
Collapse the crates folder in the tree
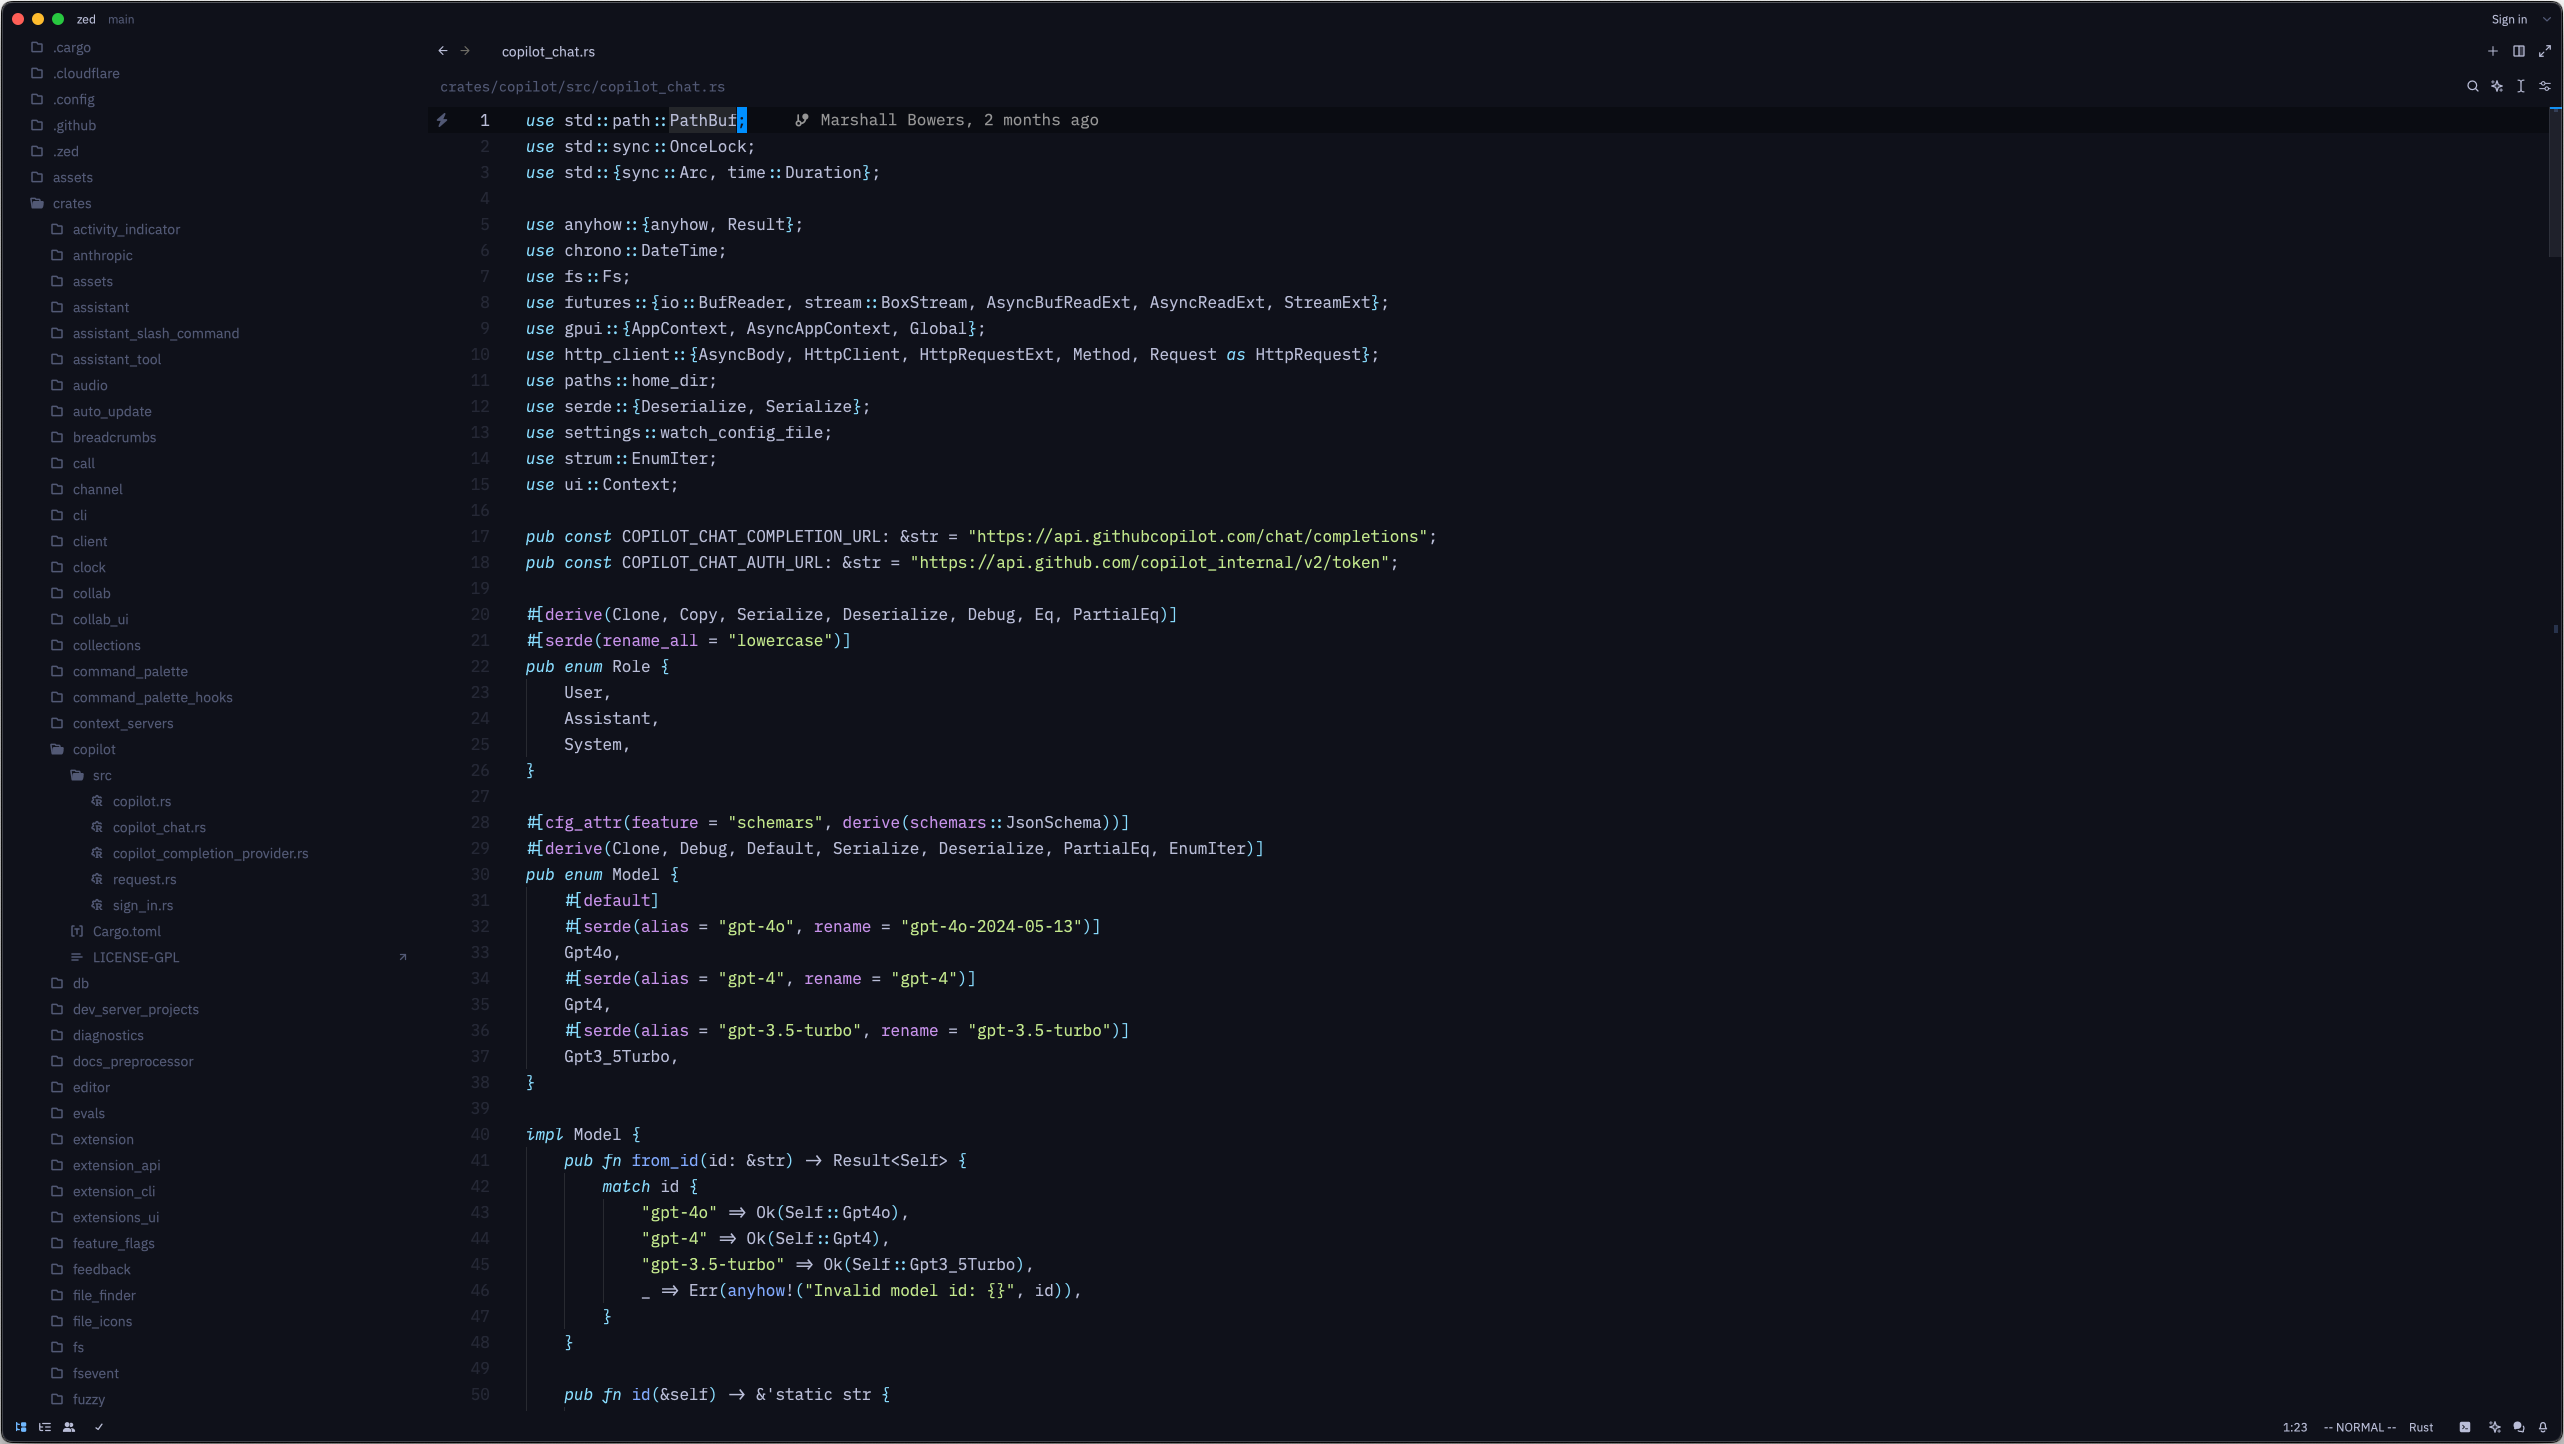(x=71, y=203)
